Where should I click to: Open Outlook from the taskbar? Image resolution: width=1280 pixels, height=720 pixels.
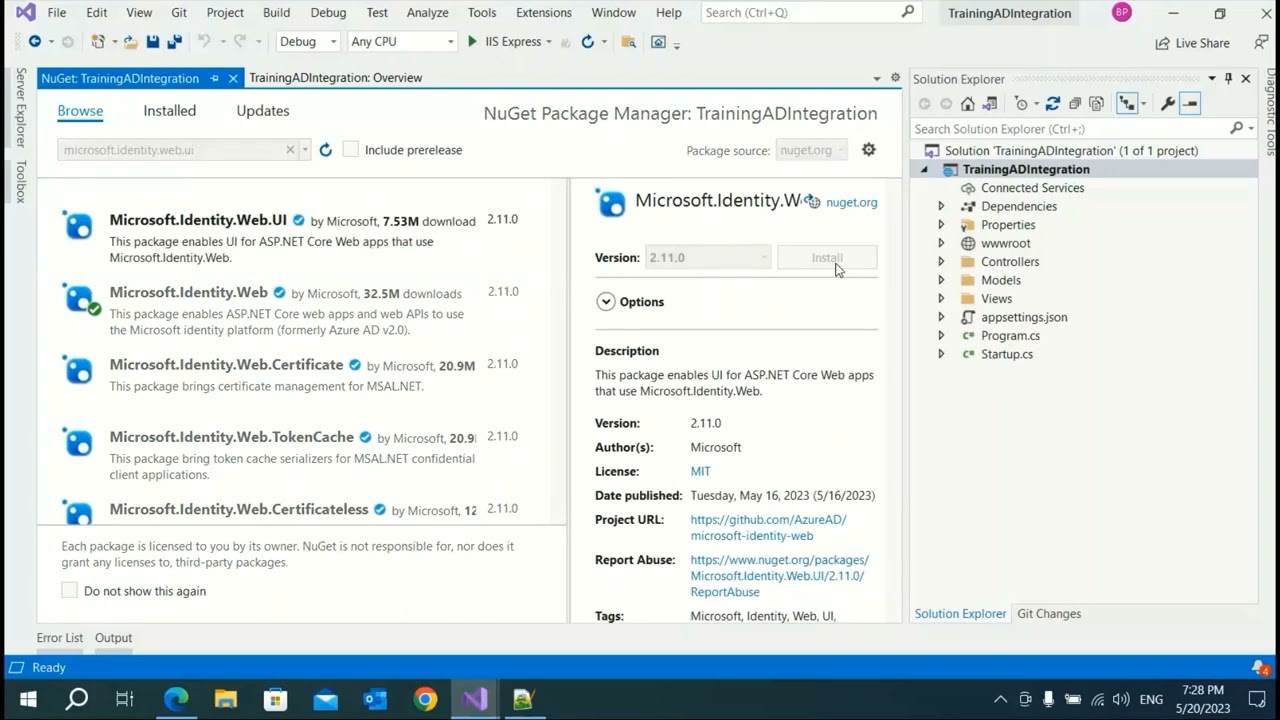click(x=376, y=699)
